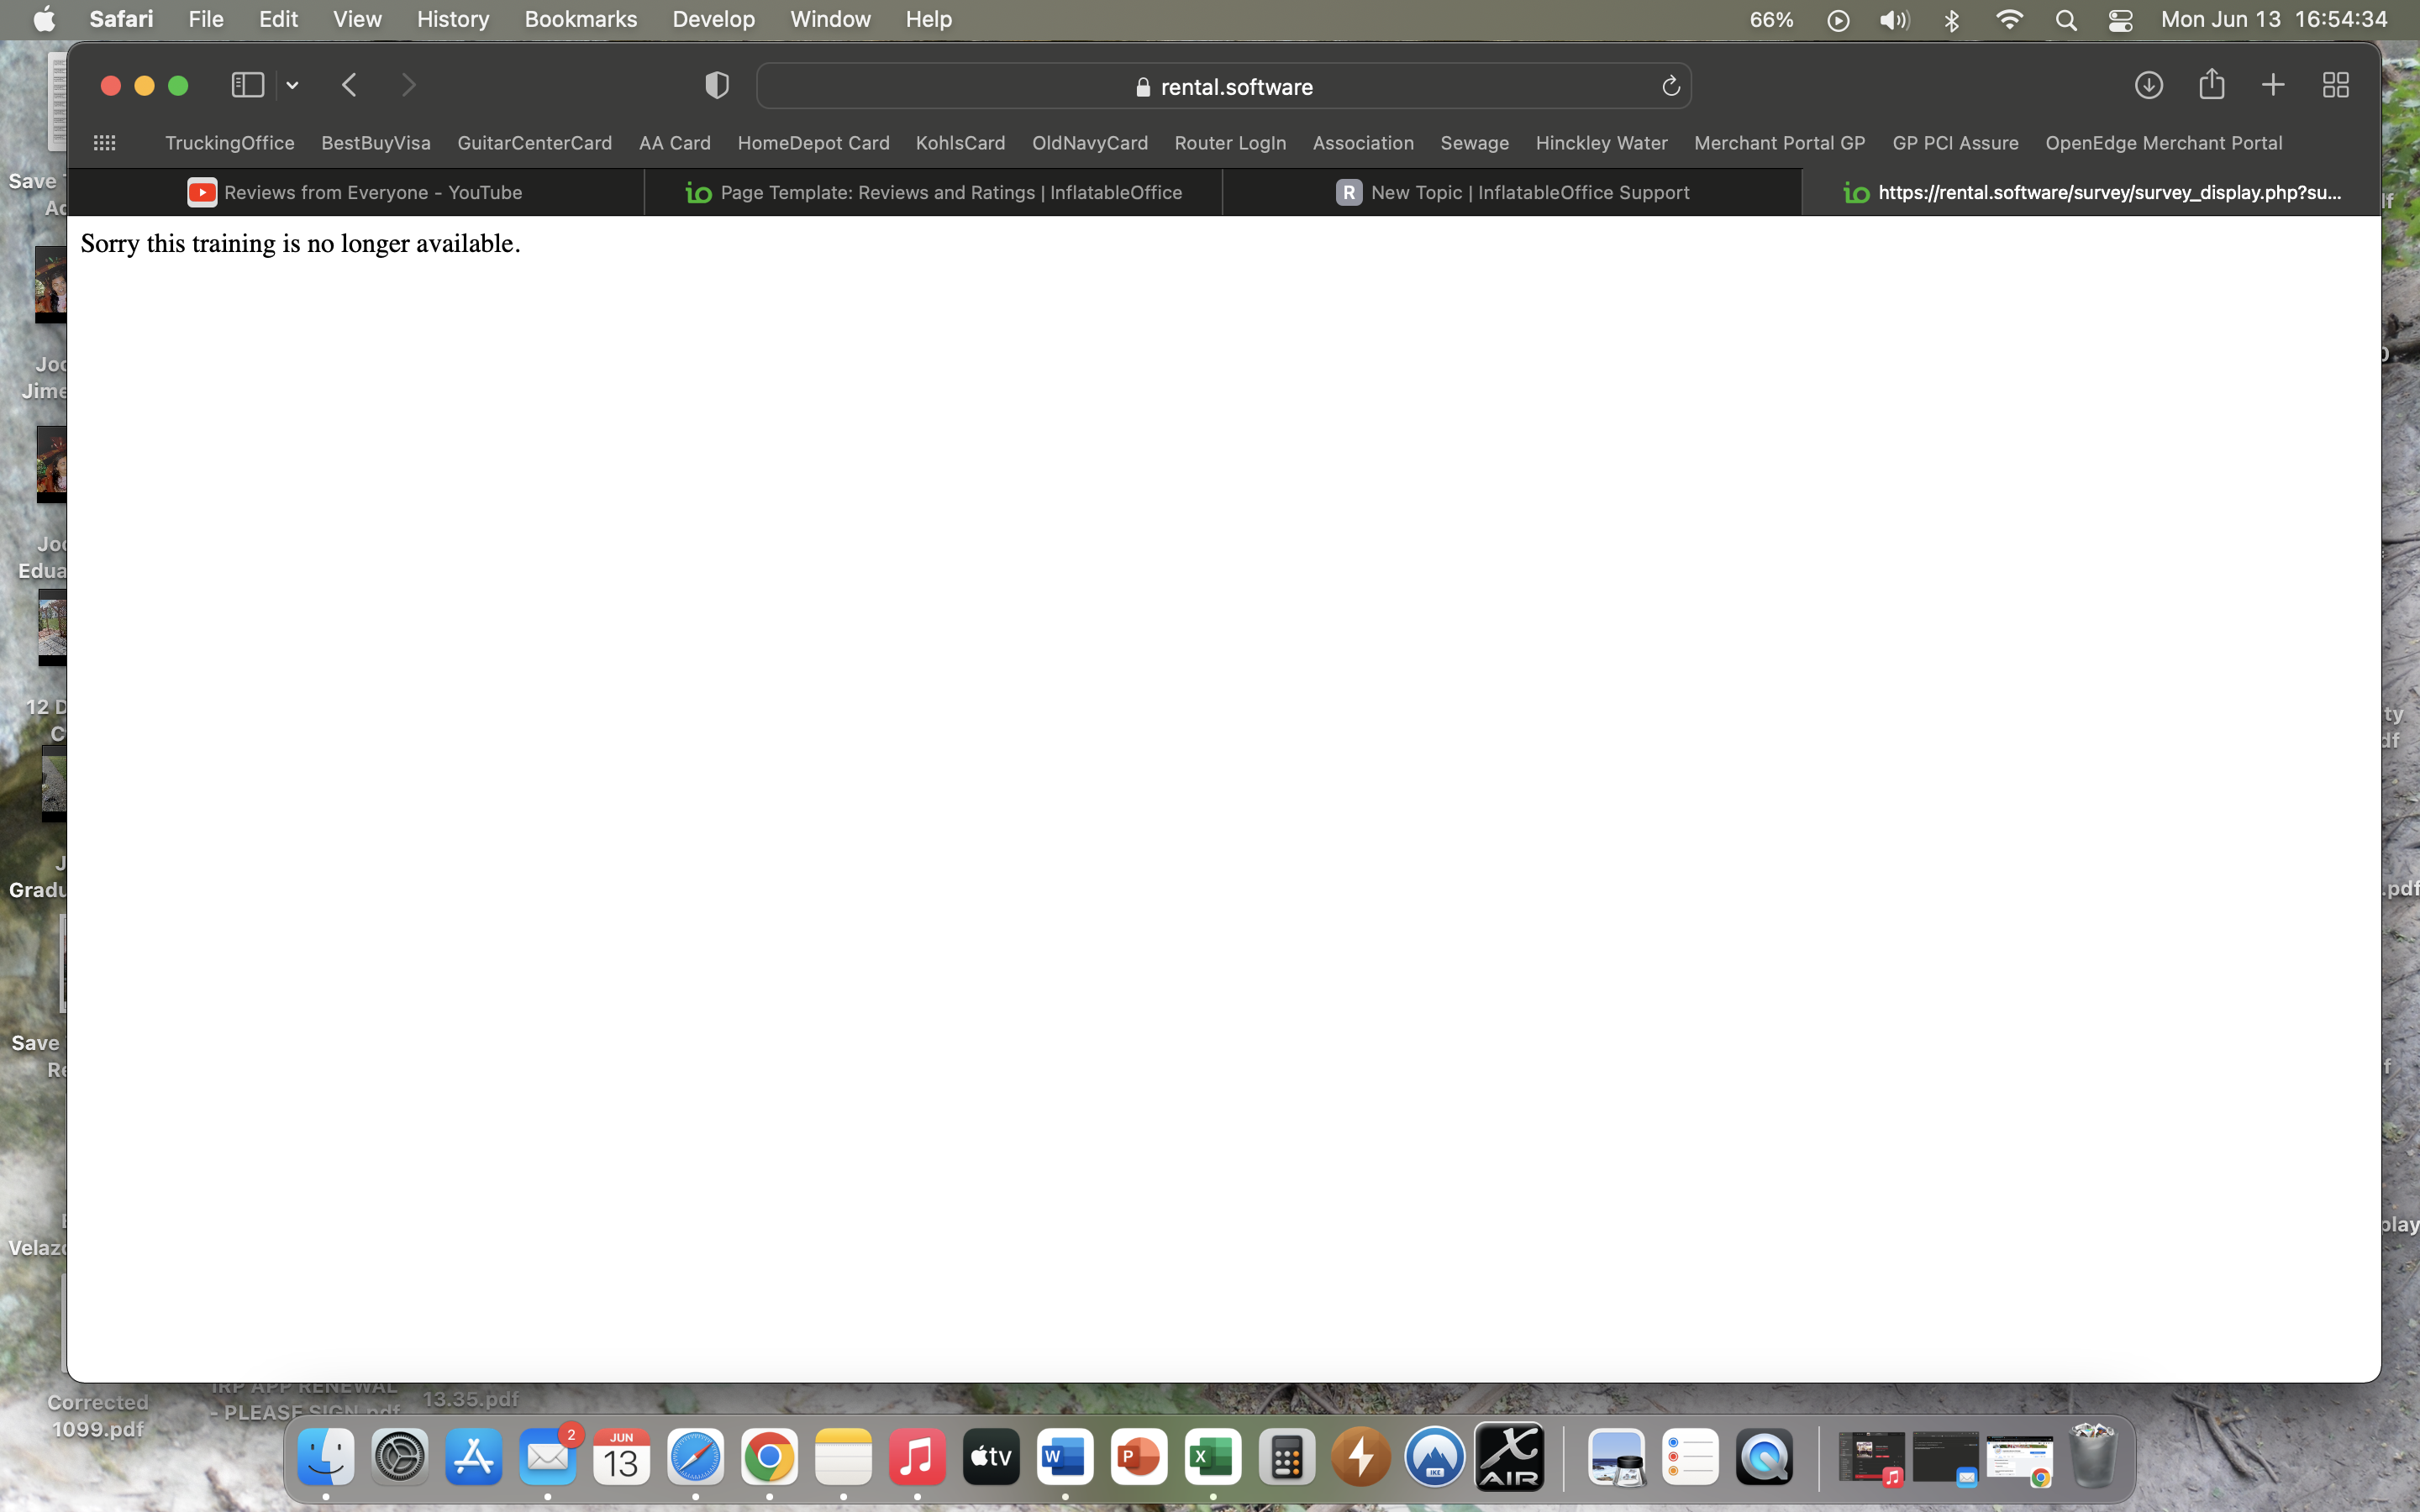2420x1512 pixels.
Task: Open a new tab with plus
Action: pyautogui.click(x=2273, y=85)
